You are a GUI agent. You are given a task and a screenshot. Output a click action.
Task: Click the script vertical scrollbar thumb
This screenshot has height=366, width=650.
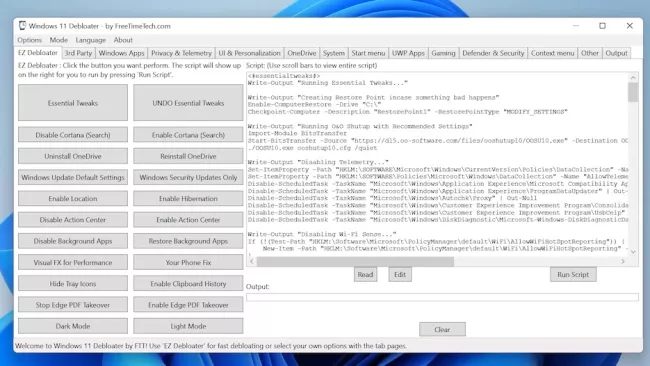point(633,92)
